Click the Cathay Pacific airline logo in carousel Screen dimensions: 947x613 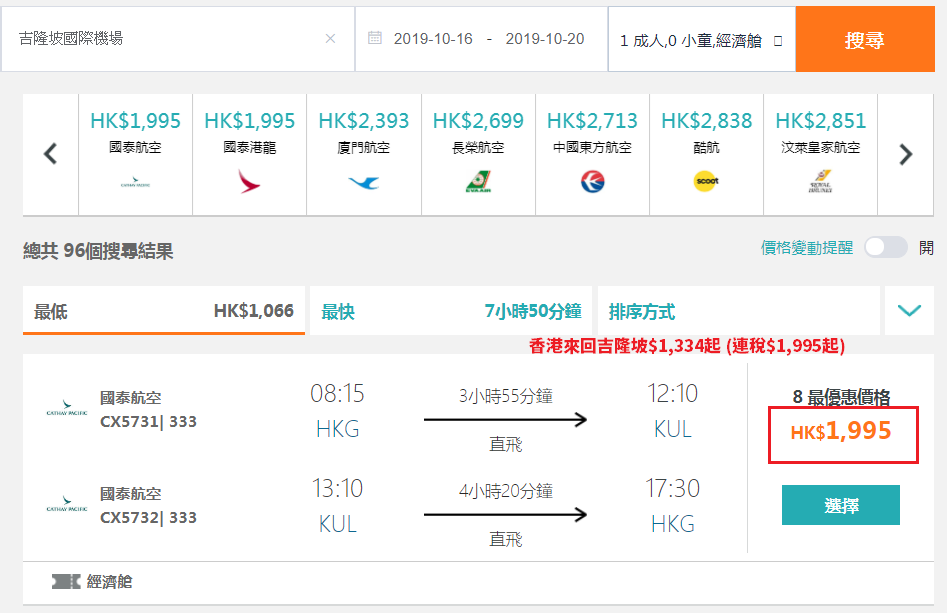pos(135,182)
